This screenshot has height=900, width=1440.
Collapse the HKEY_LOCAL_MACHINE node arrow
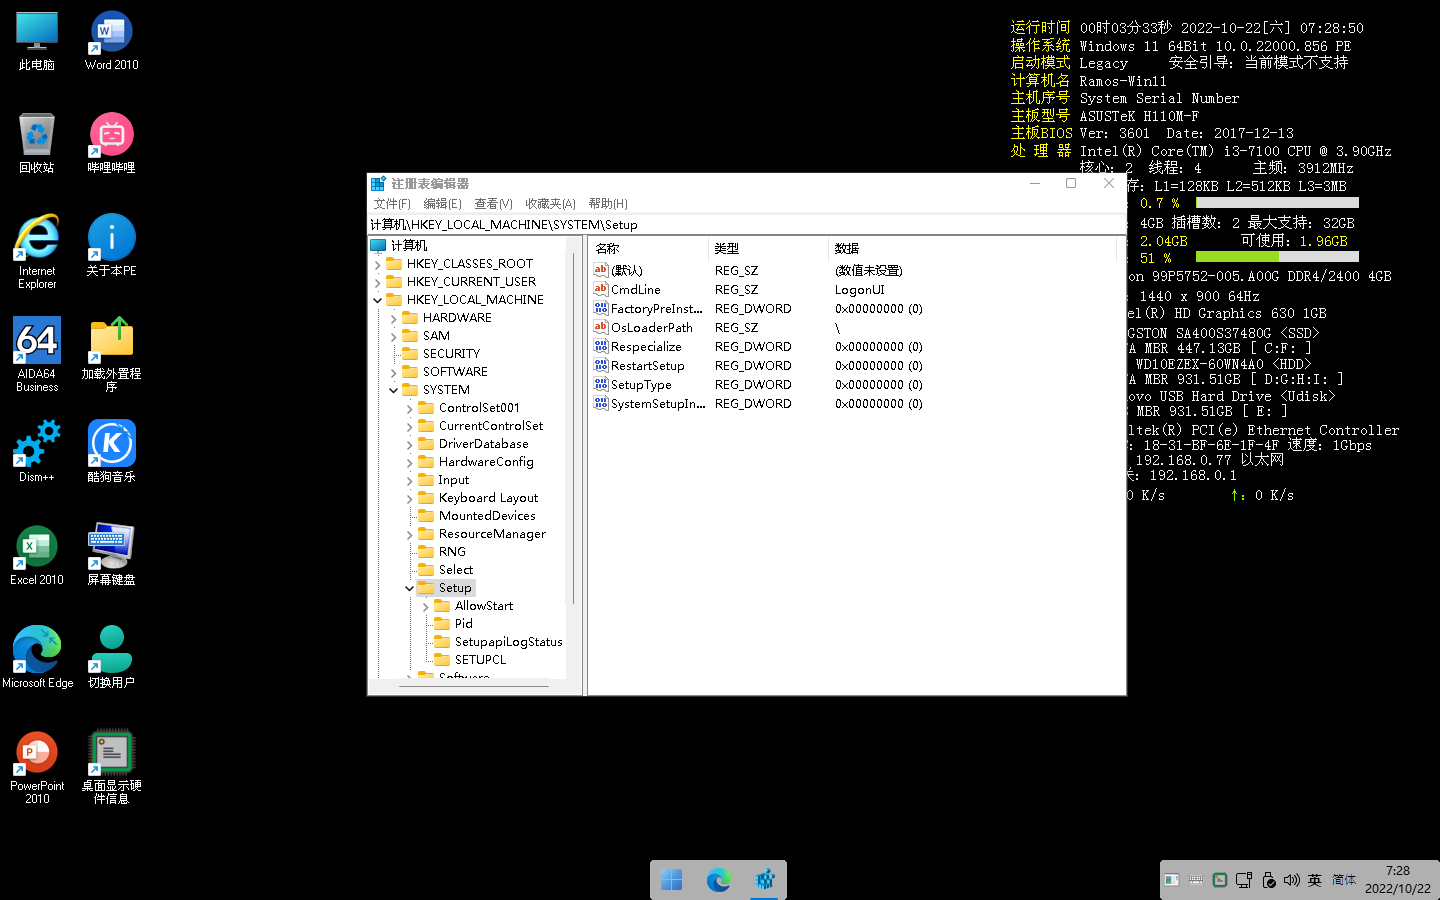(377, 300)
